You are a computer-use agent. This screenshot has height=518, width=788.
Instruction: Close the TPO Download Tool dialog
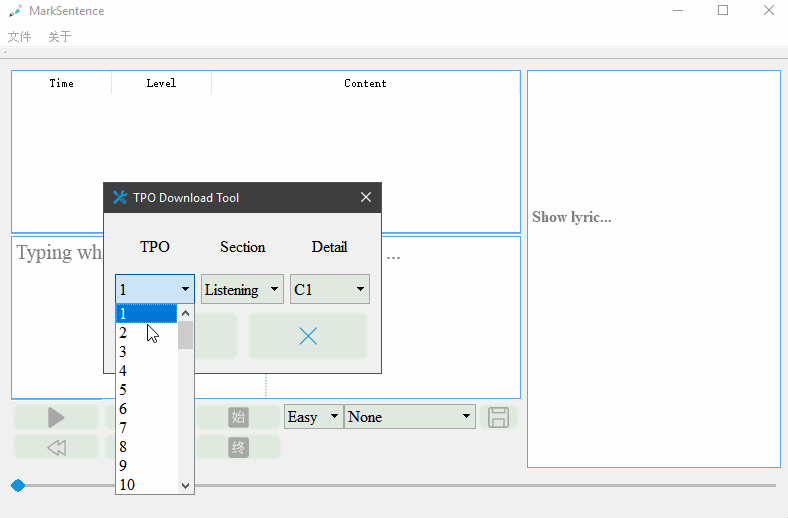click(366, 197)
